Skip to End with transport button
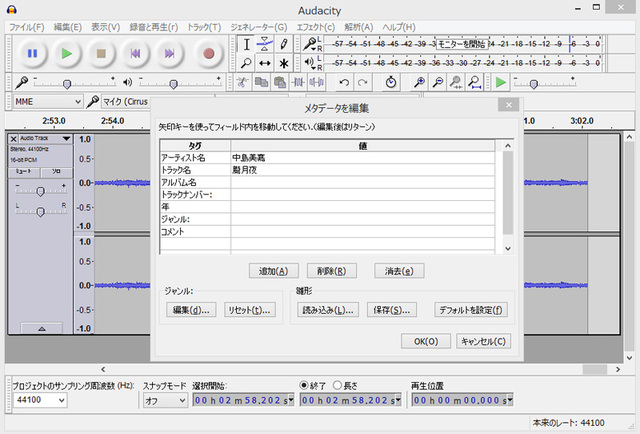 tap(170, 53)
